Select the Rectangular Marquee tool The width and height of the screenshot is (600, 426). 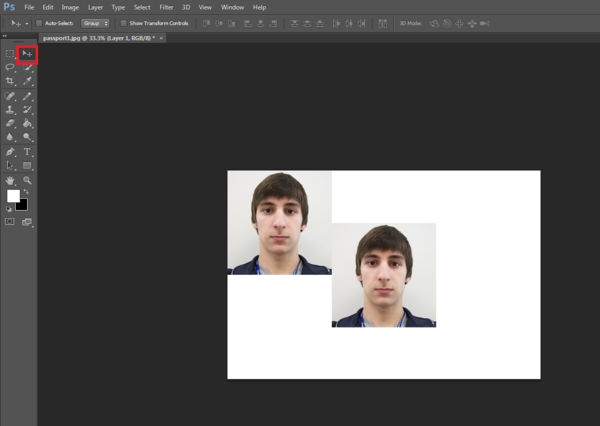10,54
